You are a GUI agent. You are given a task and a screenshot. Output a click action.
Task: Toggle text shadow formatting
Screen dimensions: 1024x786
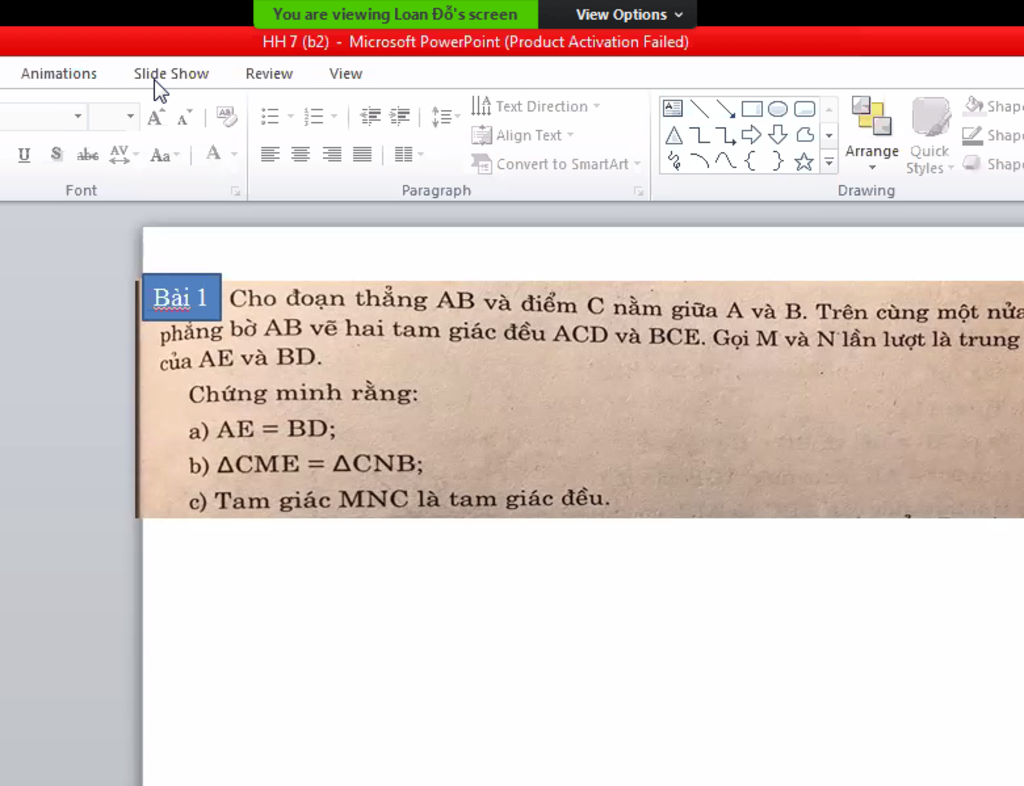[x=56, y=155]
